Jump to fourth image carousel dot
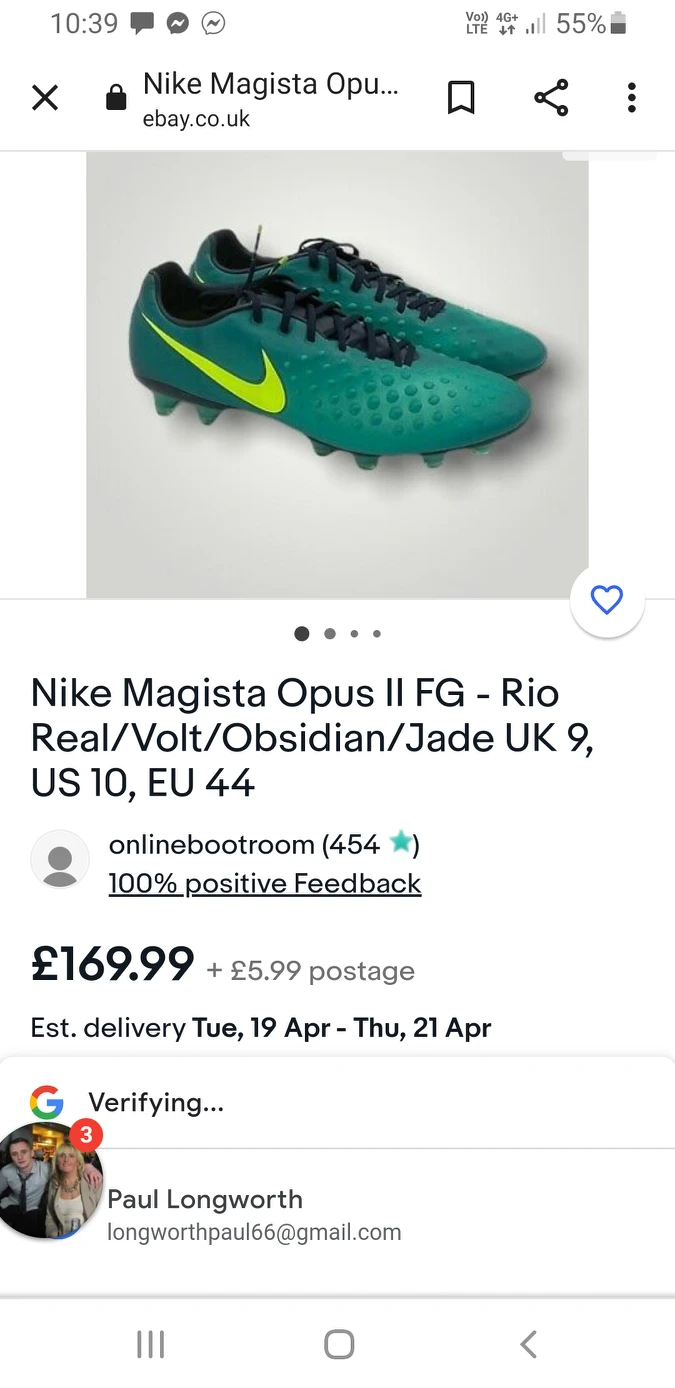The height and width of the screenshot is (1388, 675). pos(377,633)
